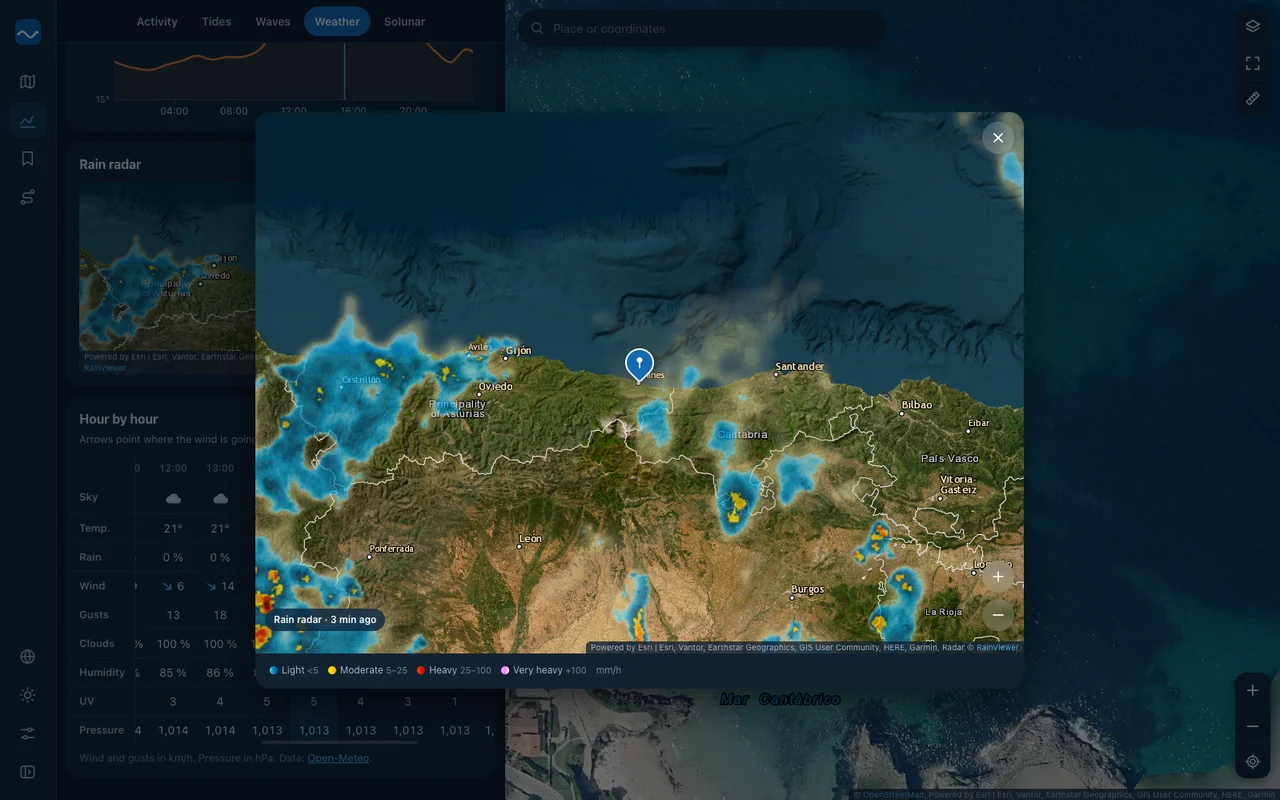This screenshot has height=800, width=1280.
Task: Zoom out on the radar map
Action: tap(998, 615)
